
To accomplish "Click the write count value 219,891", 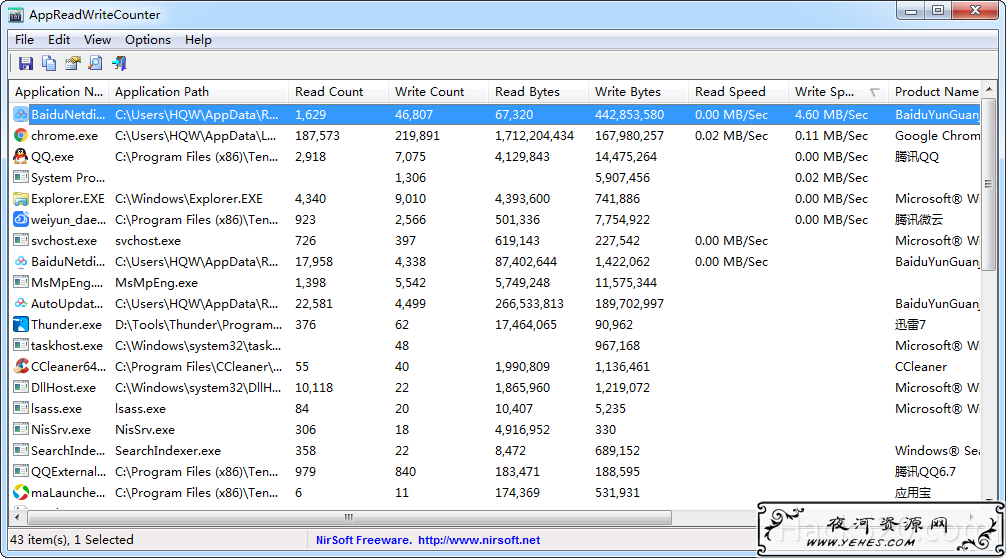I will (417, 135).
